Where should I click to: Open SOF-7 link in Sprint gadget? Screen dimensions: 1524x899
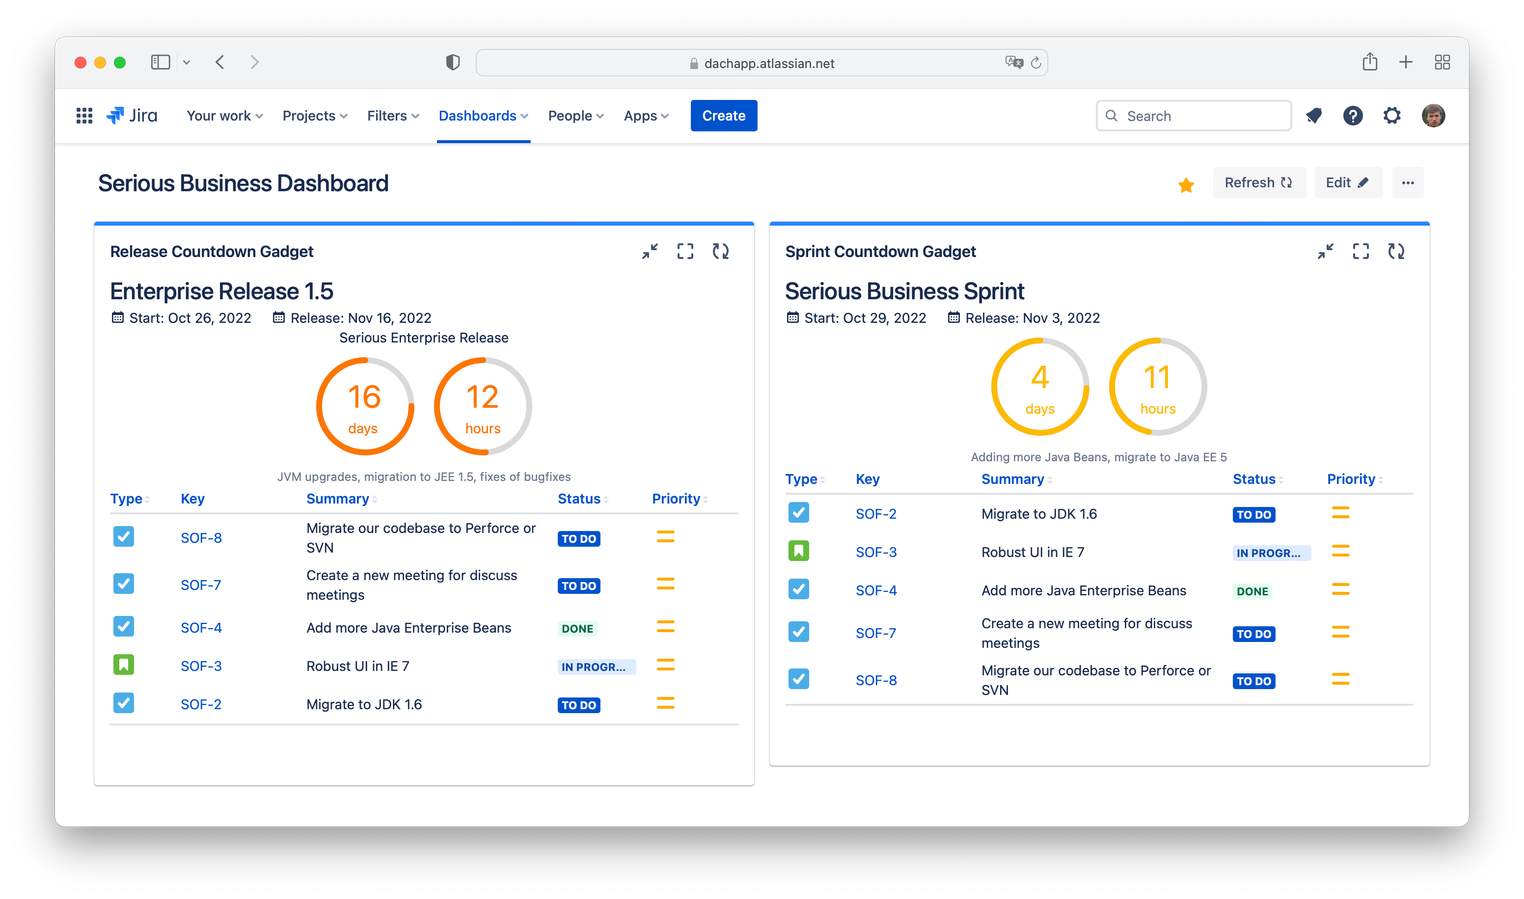(876, 633)
